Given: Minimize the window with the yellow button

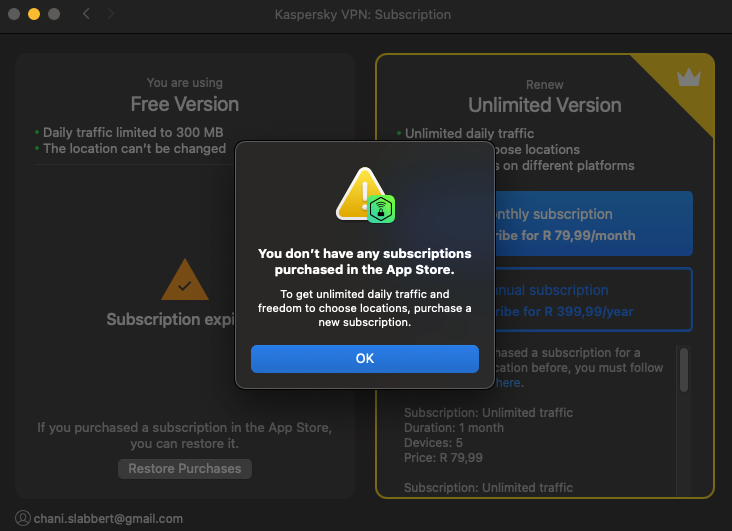Looking at the screenshot, I should tap(34, 14).
